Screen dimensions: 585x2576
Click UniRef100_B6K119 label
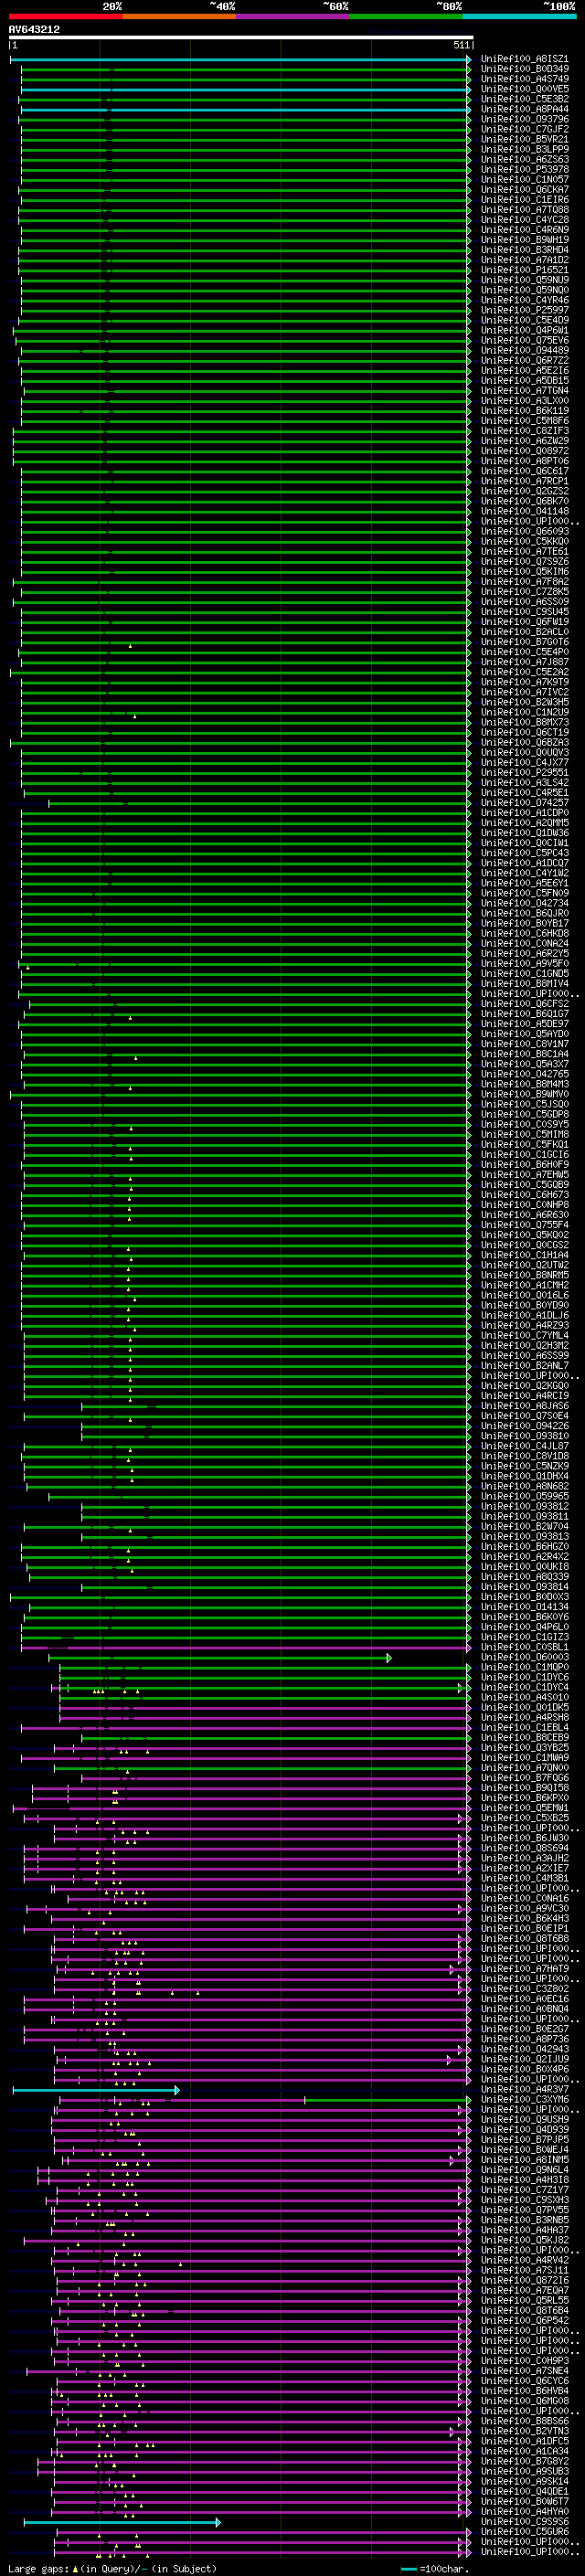coord(524,410)
